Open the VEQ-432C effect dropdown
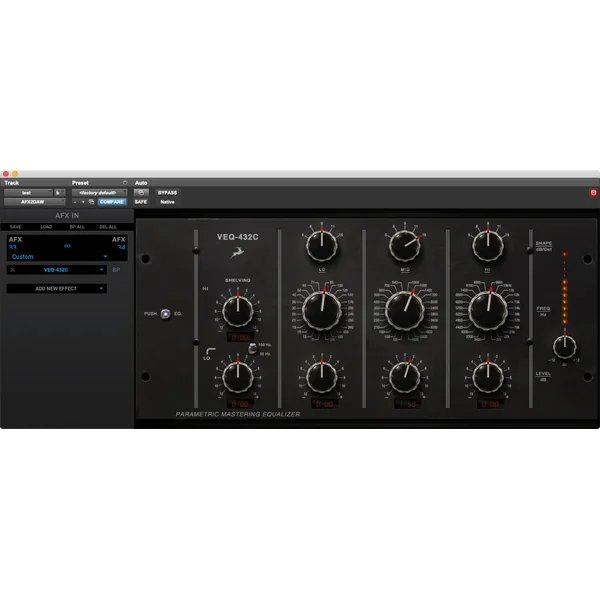The width and height of the screenshot is (600, 600). point(56,270)
